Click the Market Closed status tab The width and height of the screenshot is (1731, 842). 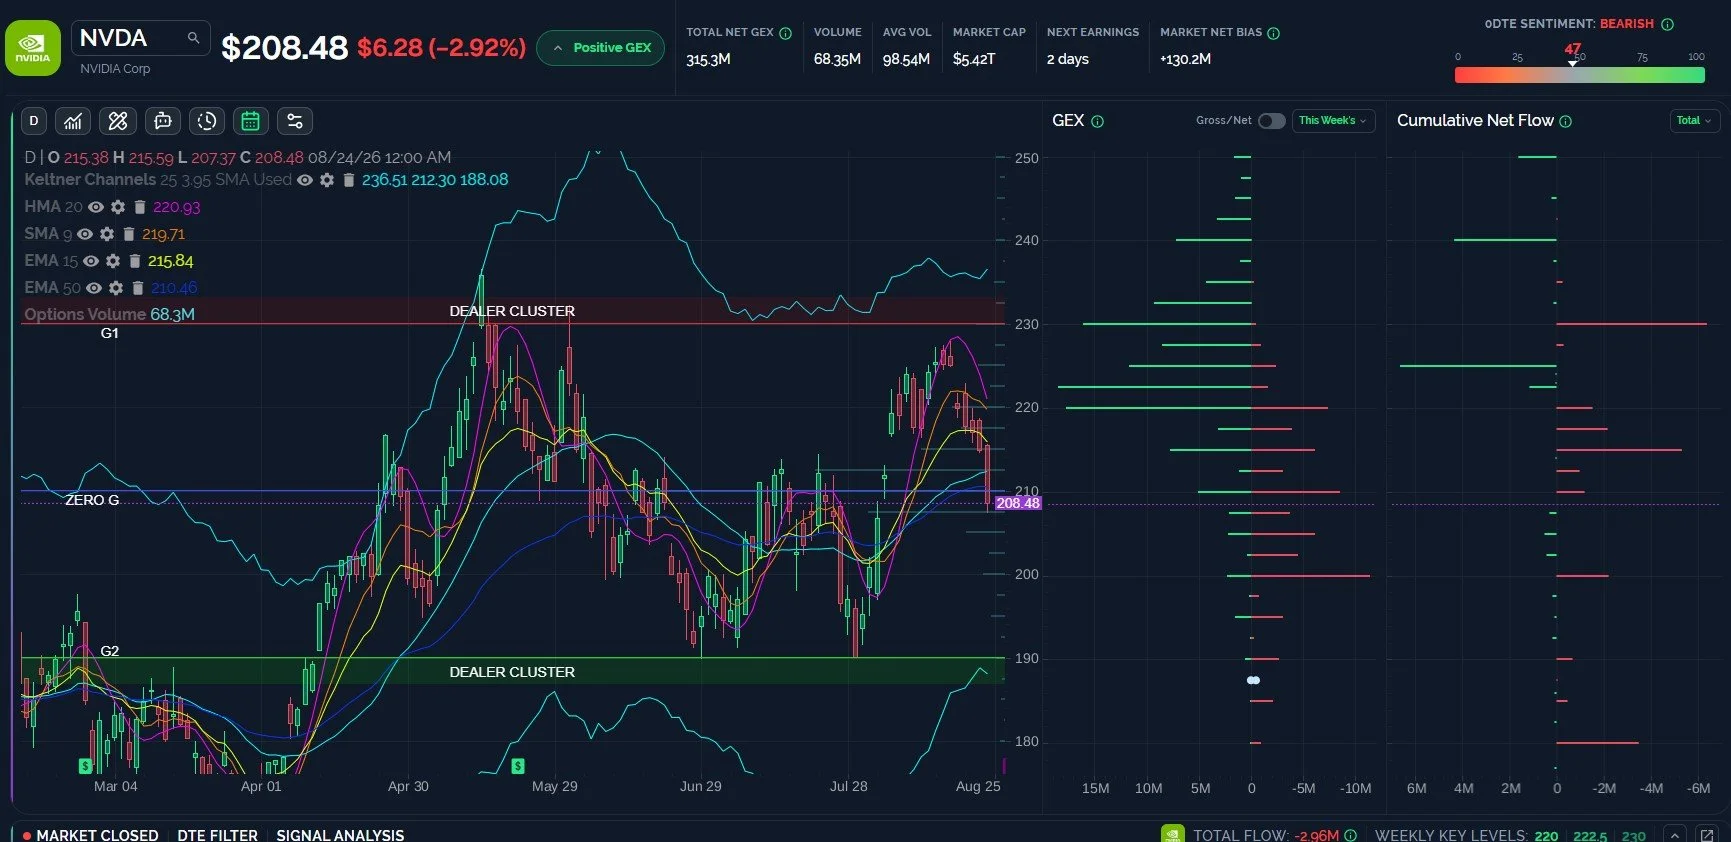(90, 835)
